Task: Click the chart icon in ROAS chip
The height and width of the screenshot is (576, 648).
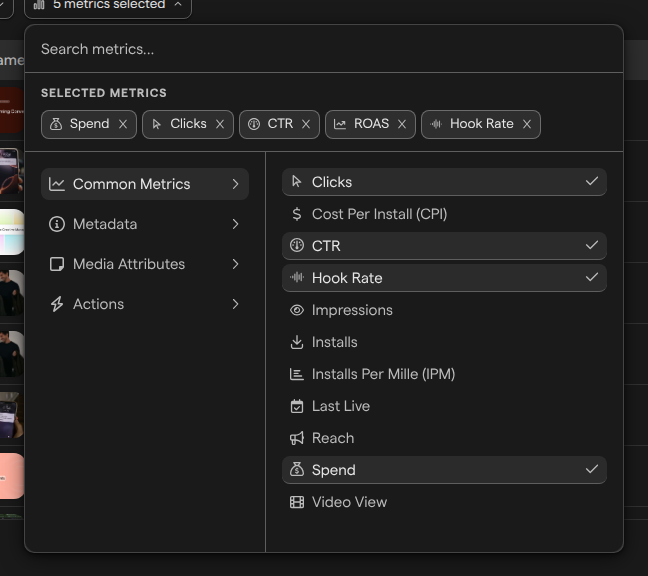Action: tap(340, 124)
